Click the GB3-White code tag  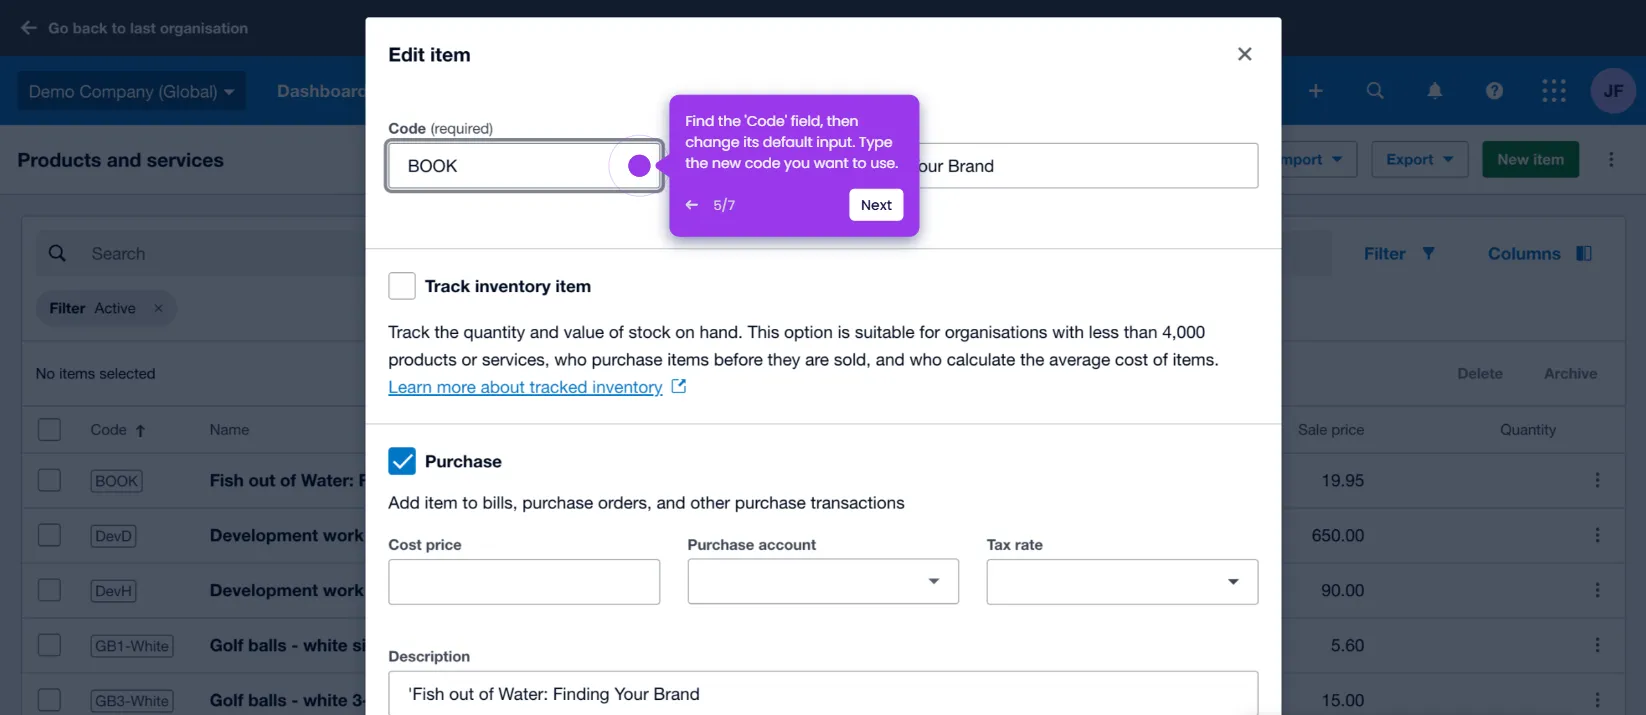pyautogui.click(x=131, y=701)
